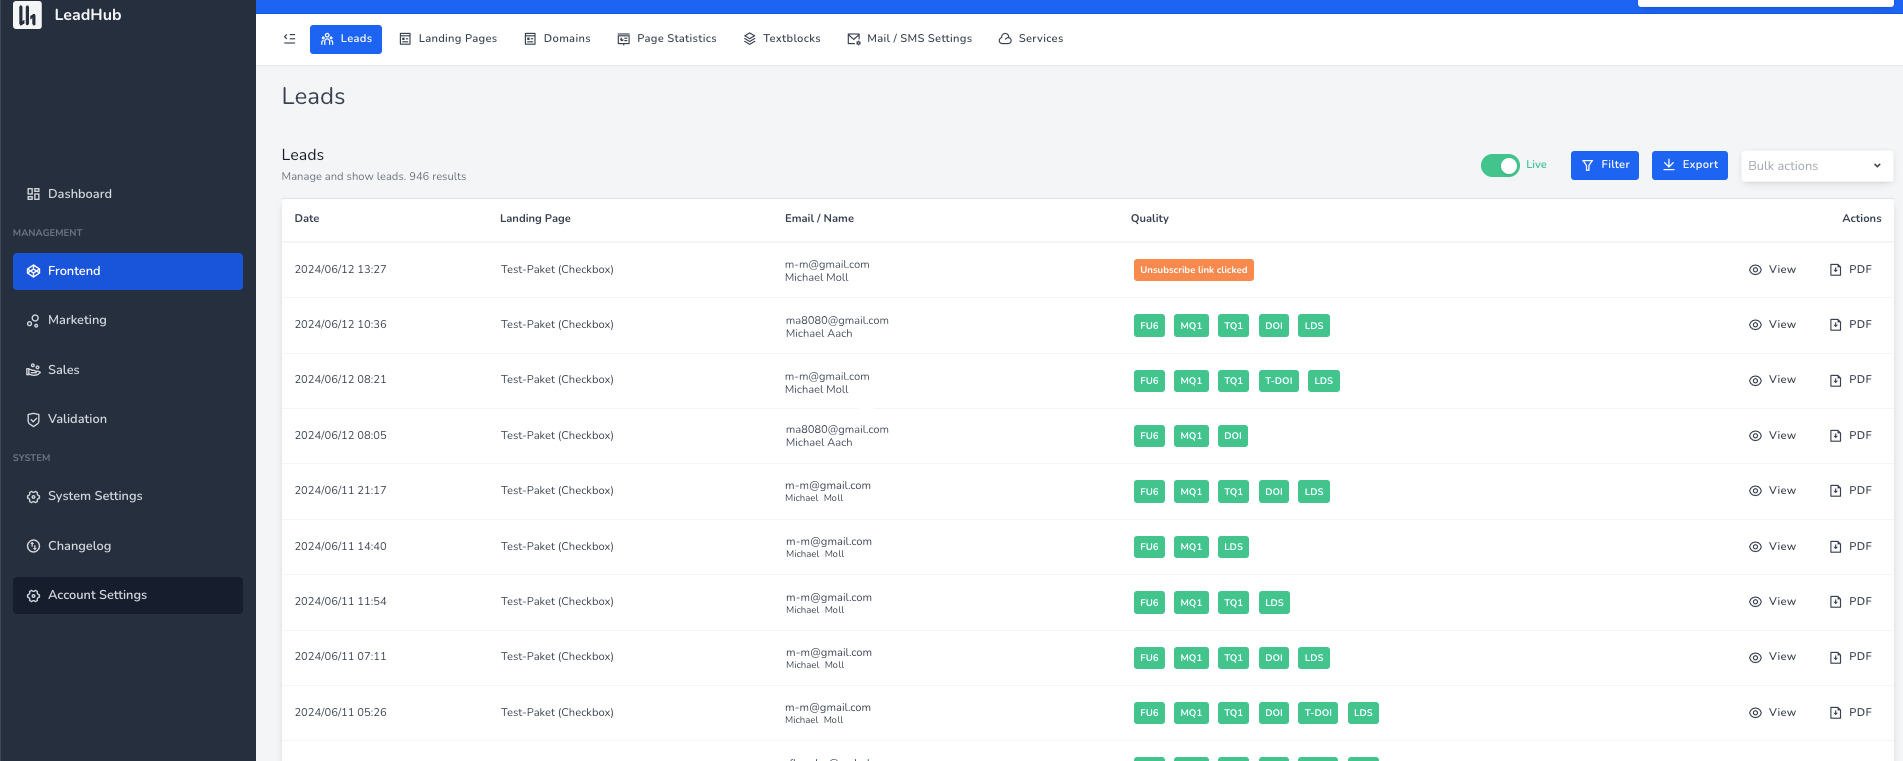Click the Changelog clock icon
This screenshot has width=1903, height=761.
[33, 546]
